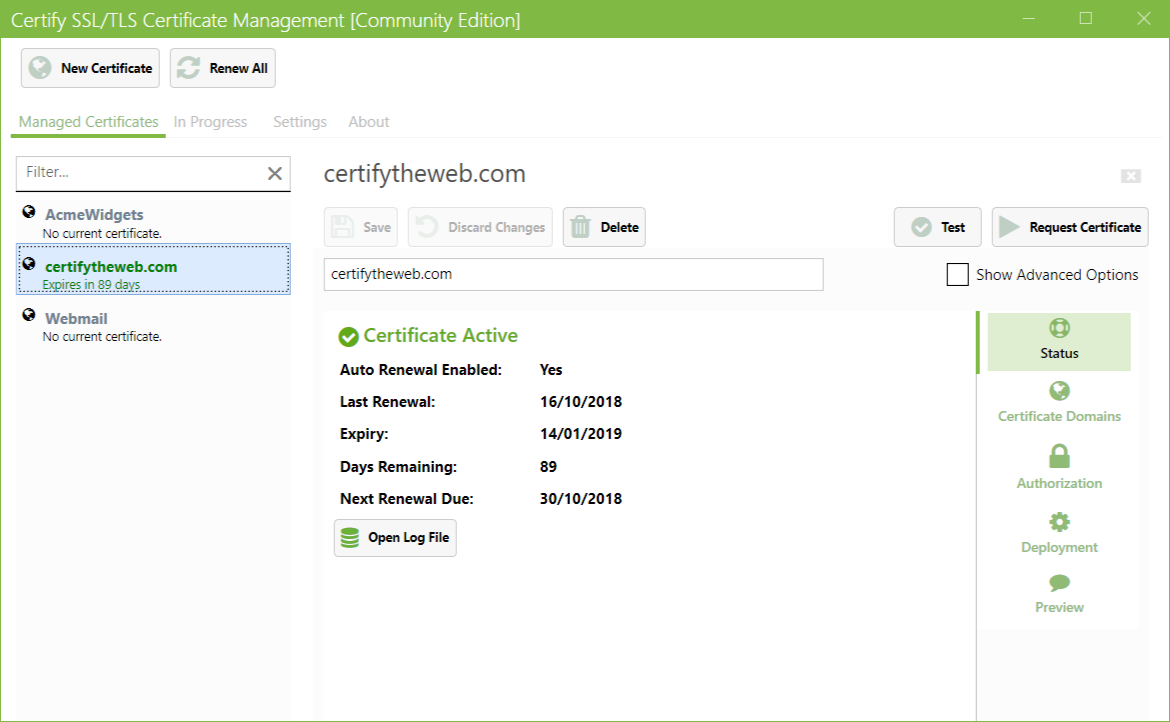The width and height of the screenshot is (1170, 722).
Task: Open the Authorization section
Action: [x=1059, y=467]
